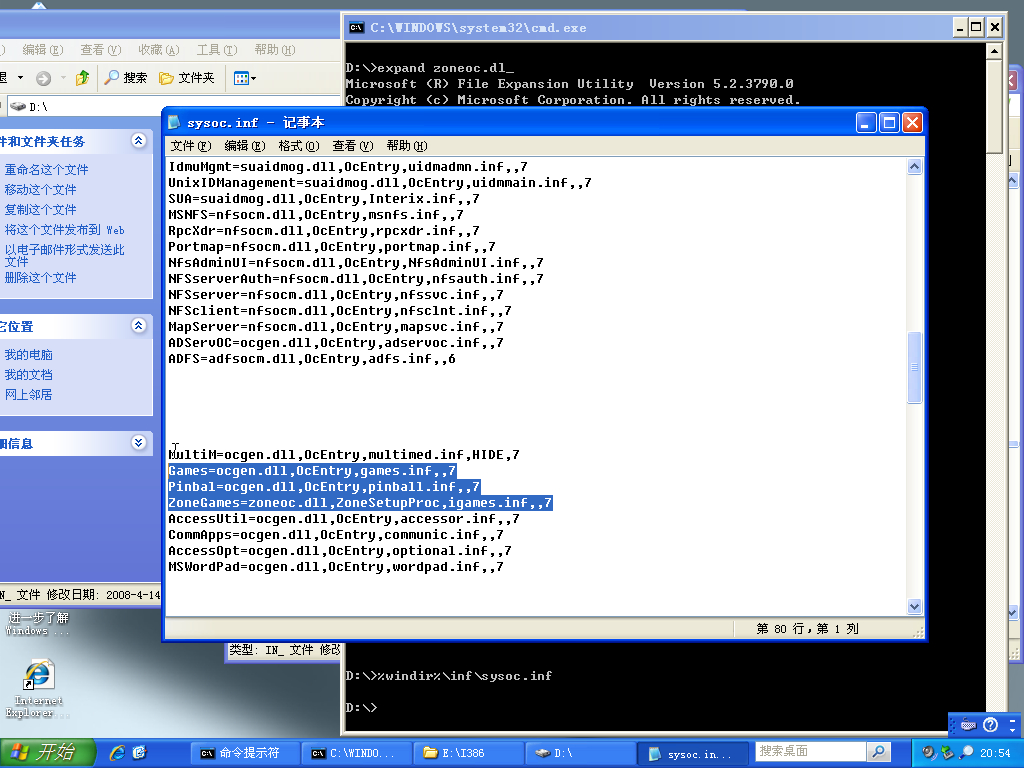Click the 搜索 search toolbar button
The image size is (1024, 768).
[x=126, y=78]
